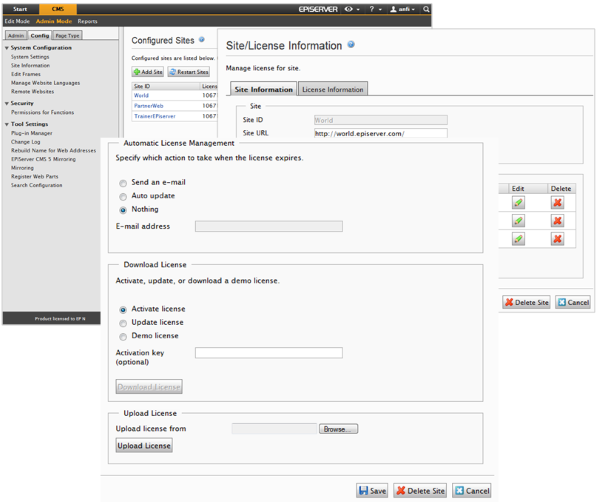Open the eye view-options dropdown in top bar

[x=352, y=9]
